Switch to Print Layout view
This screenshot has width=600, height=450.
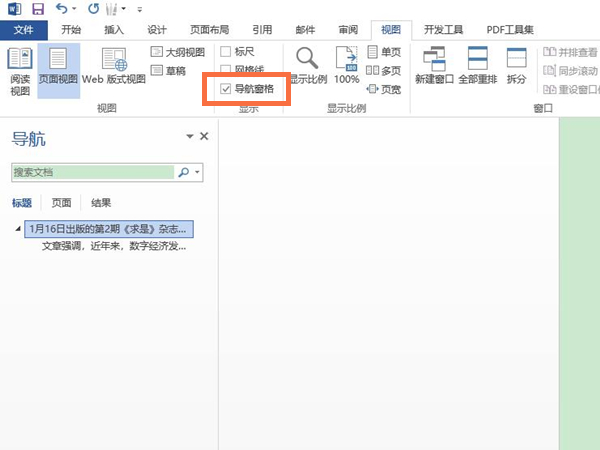[x=59, y=70]
